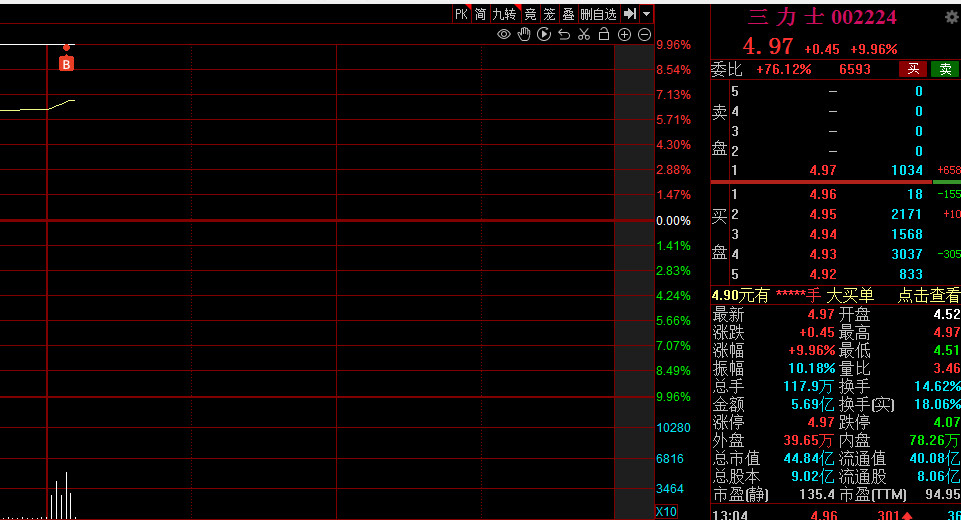Image resolution: width=961 pixels, height=520 pixels.
Task: Zoom out with the minus icon
Action: (x=644, y=35)
